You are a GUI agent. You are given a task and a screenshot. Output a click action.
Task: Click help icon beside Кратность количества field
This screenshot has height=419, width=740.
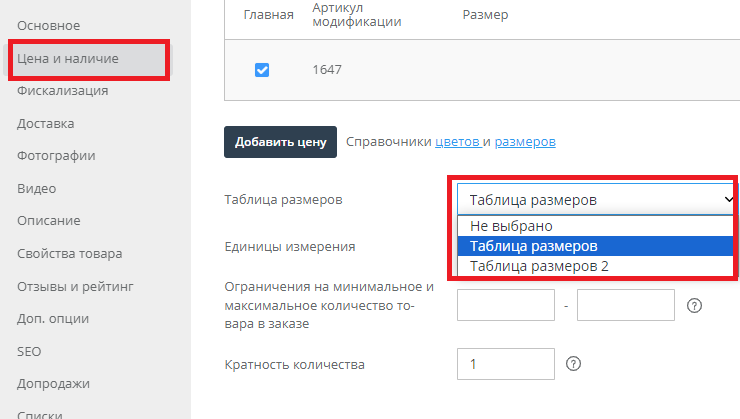(574, 364)
